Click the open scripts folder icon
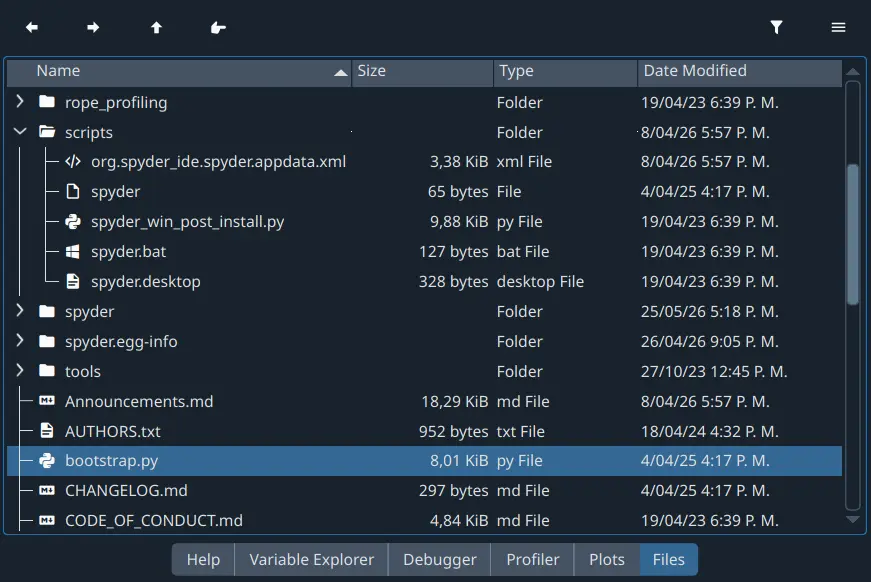 pyautogui.click(x=47, y=132)
